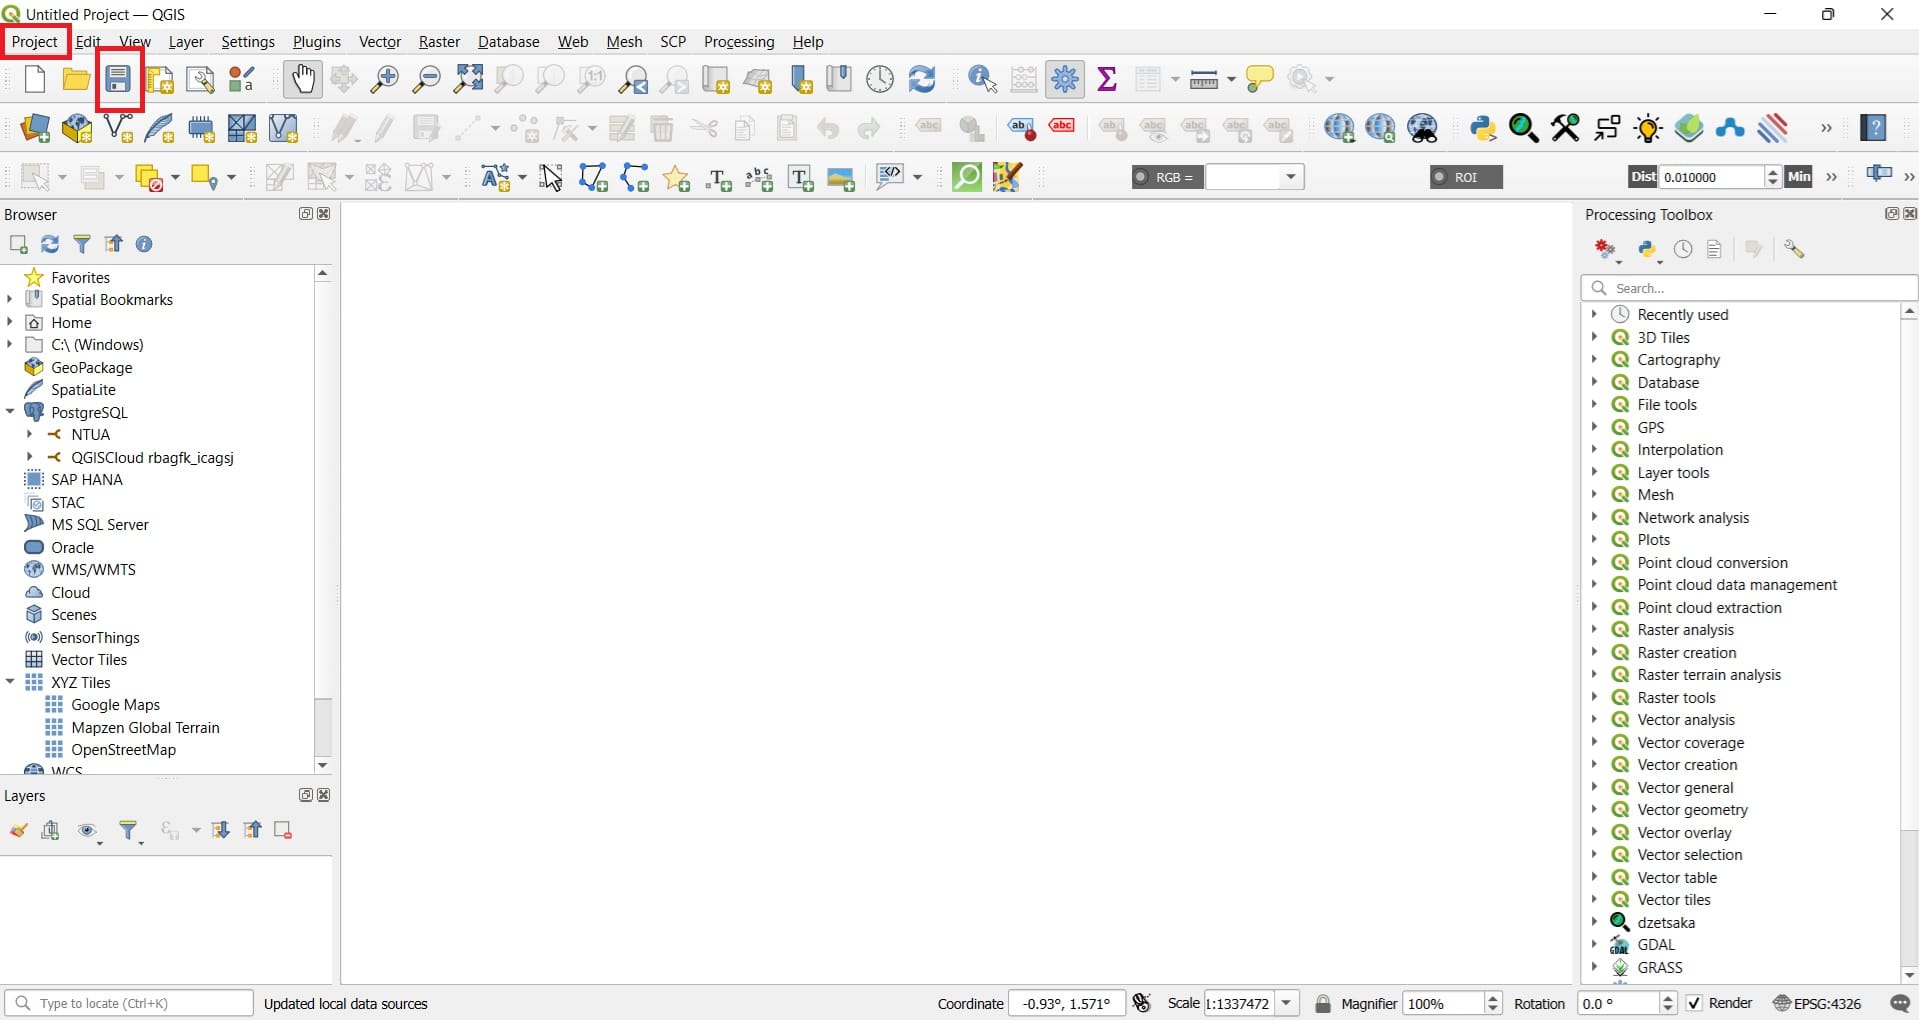Expand the NTUA connection
This screenshot has width=1919, height=1020.
(30, 434)
